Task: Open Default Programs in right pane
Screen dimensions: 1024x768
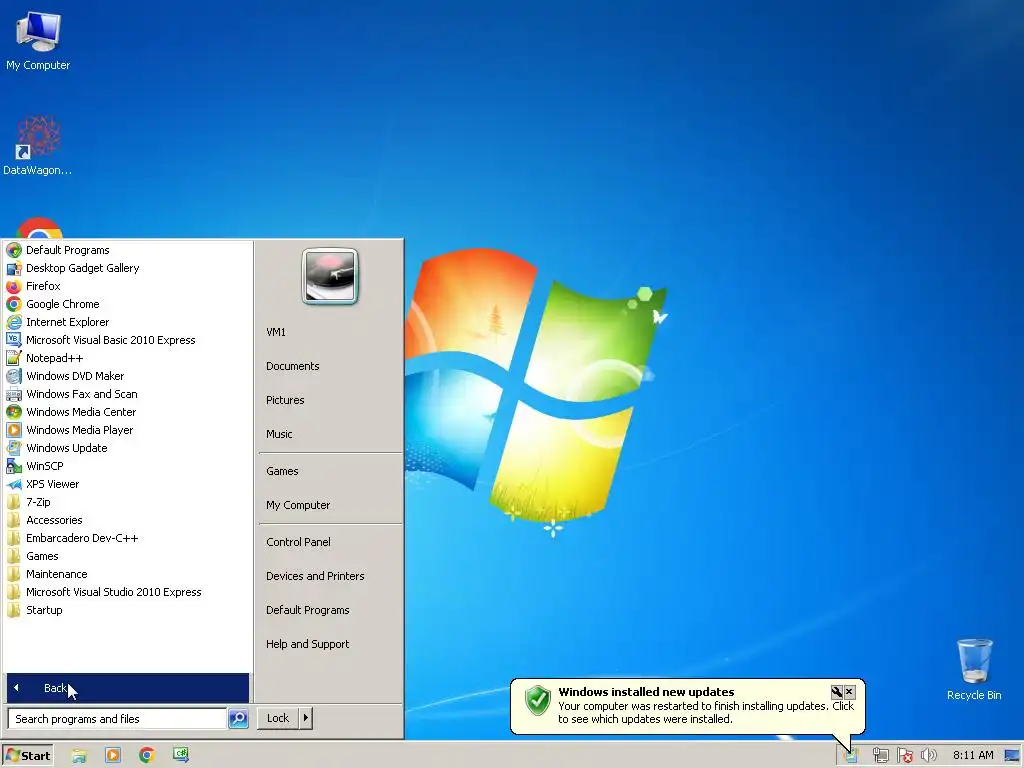Action: click(x=308, y=610)
